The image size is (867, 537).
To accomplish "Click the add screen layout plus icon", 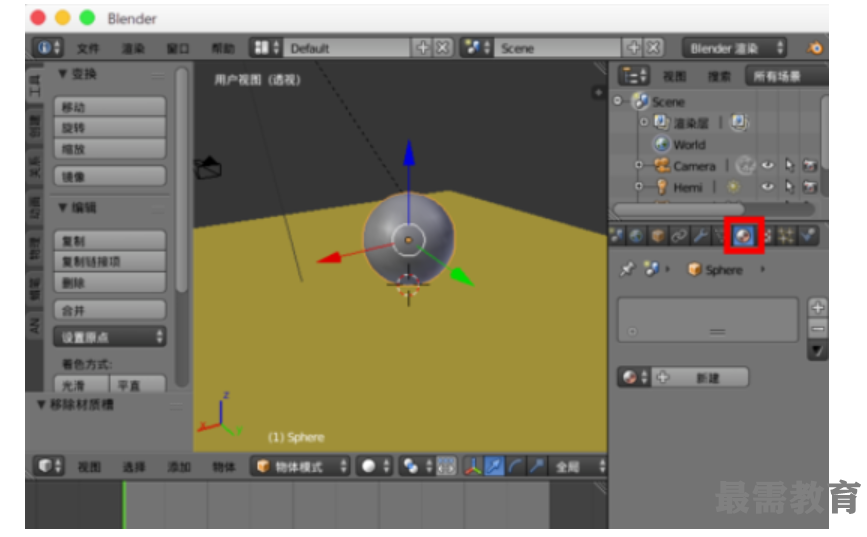I will [x=423, y=48].
